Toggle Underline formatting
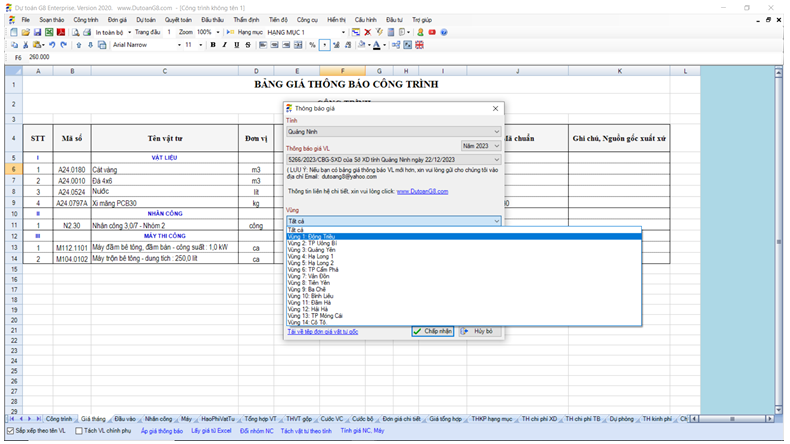This screenshot has height=444, width=790. click(236, 45)
